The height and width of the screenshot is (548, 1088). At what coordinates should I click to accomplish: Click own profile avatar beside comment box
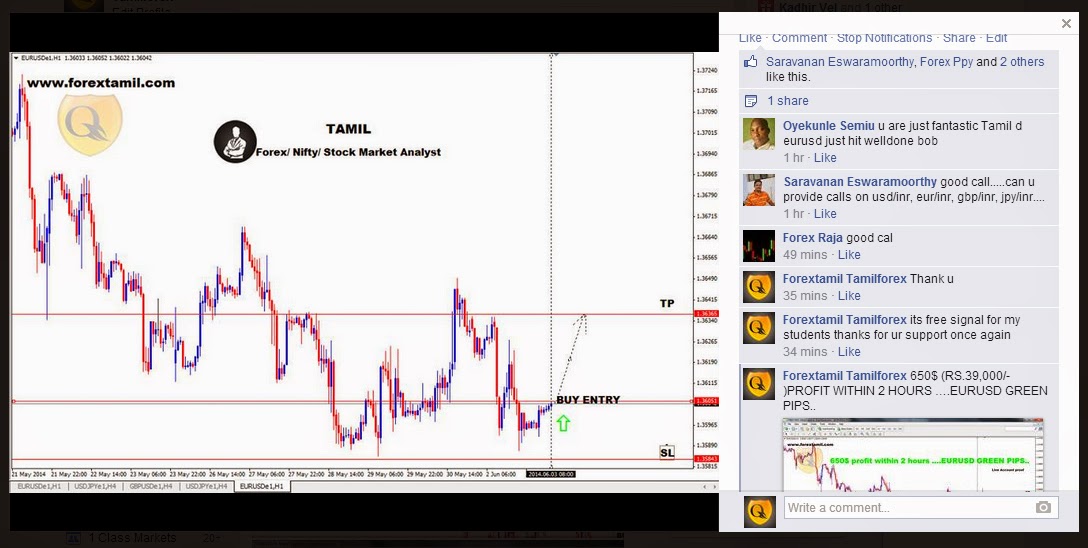click(x=759, y=512)
